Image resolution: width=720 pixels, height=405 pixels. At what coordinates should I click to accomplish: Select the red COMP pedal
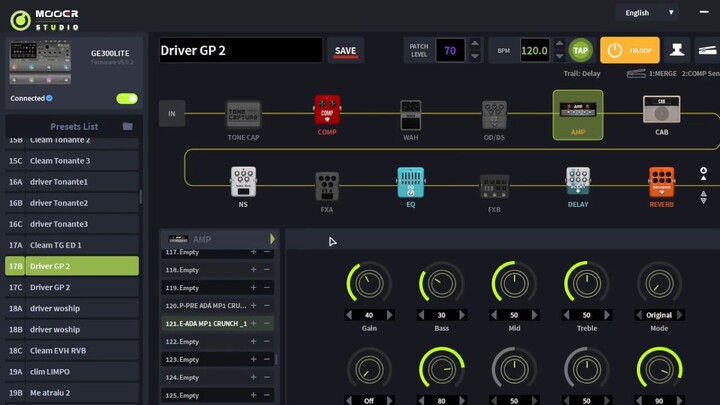[327, 110]
